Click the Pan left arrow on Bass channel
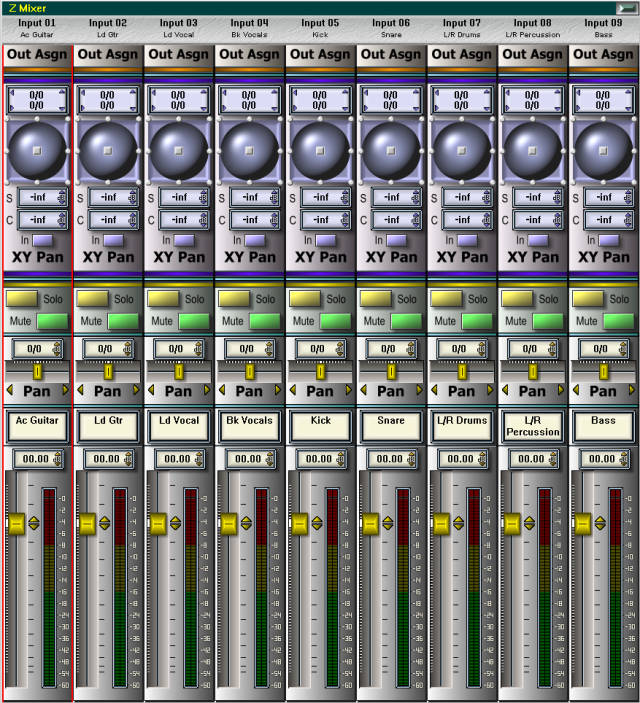Viewport: 640px width, 703px height. pos(577,389)
